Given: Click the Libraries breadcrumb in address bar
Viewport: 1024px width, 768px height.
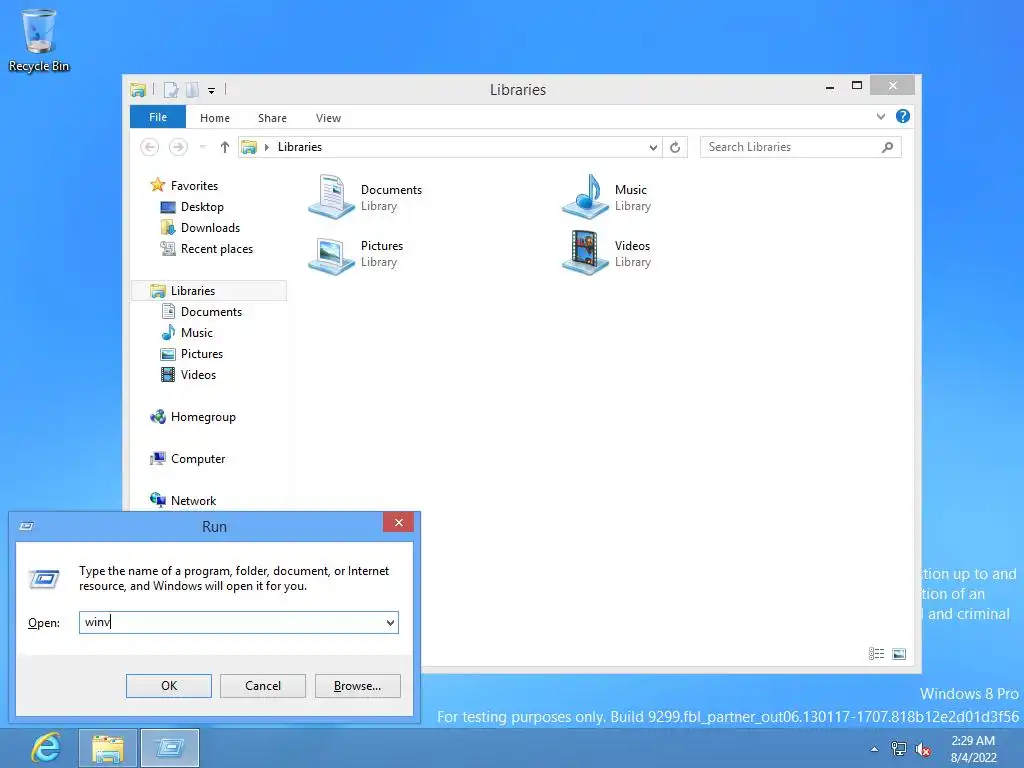Looking at the screenshot, I should point(300,147).
